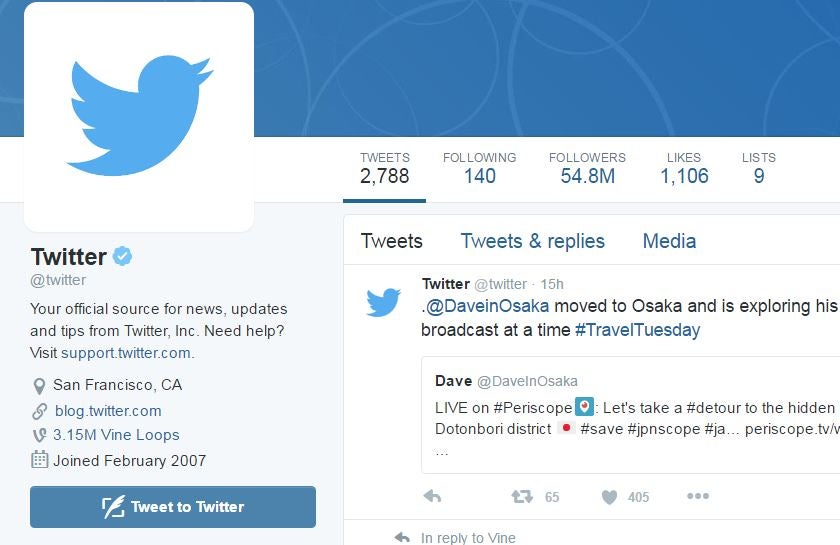Click the large Twitter bird profile picture
The width and height of the screenshot is (840, 545).
tap(139, 117)
